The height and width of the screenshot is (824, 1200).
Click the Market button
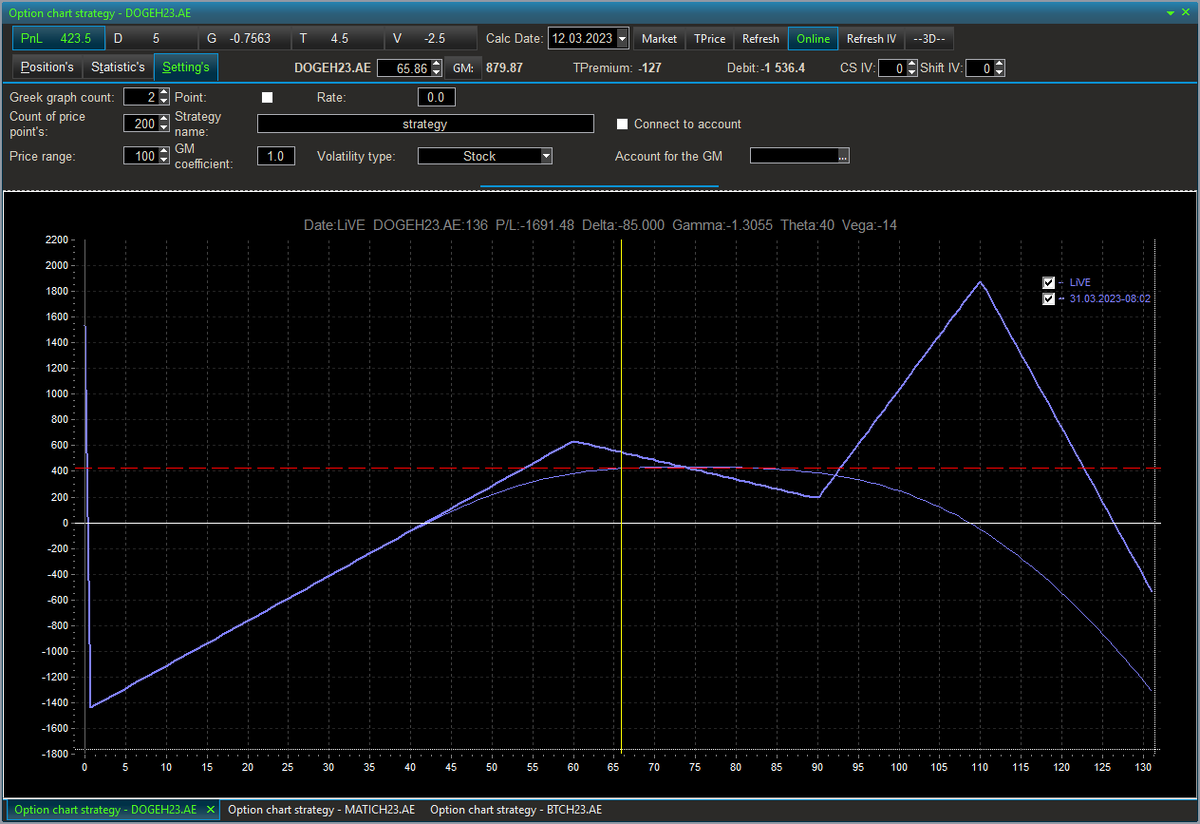659,39
